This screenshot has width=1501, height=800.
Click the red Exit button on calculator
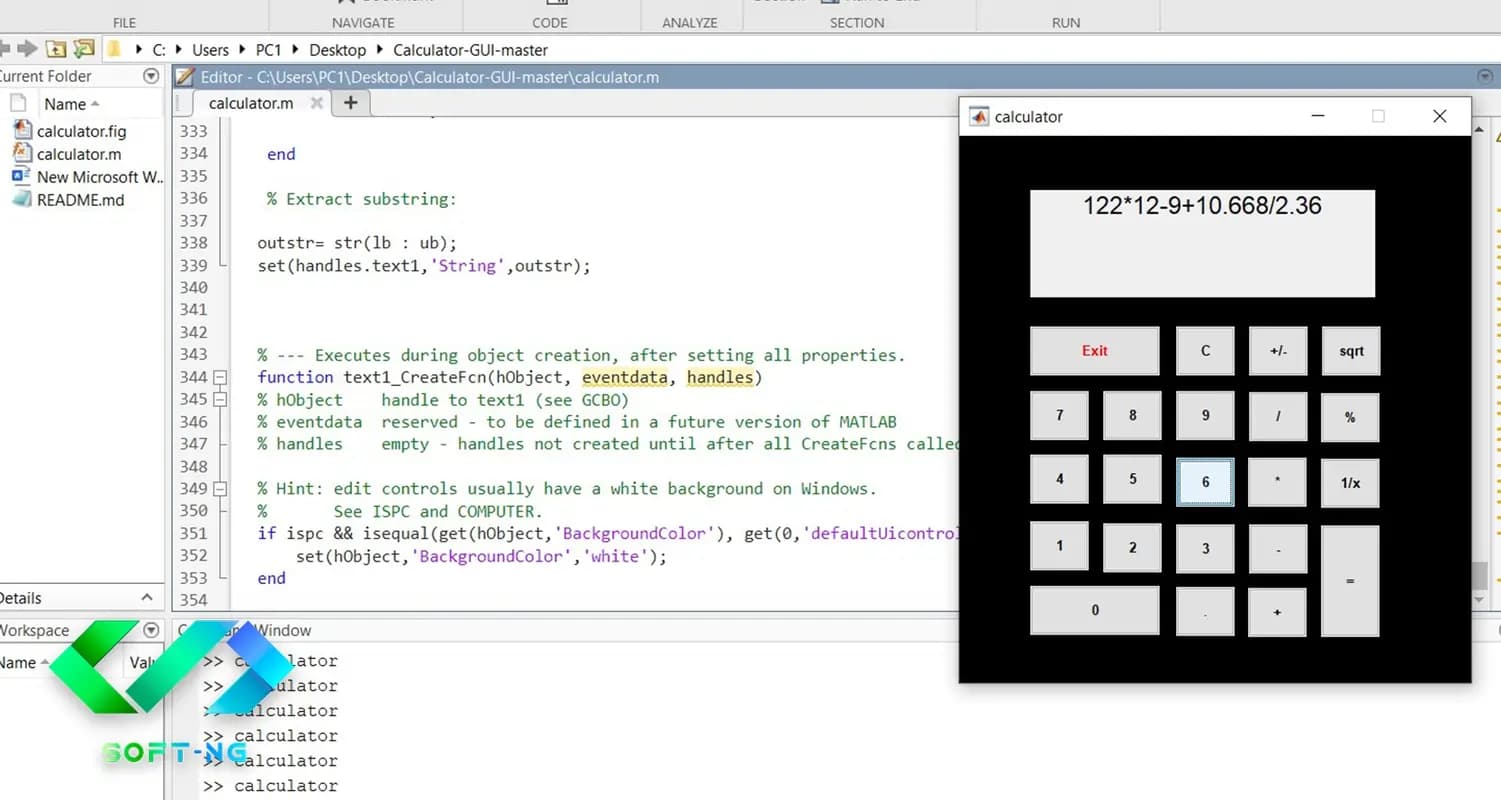tap(1095, 351)
